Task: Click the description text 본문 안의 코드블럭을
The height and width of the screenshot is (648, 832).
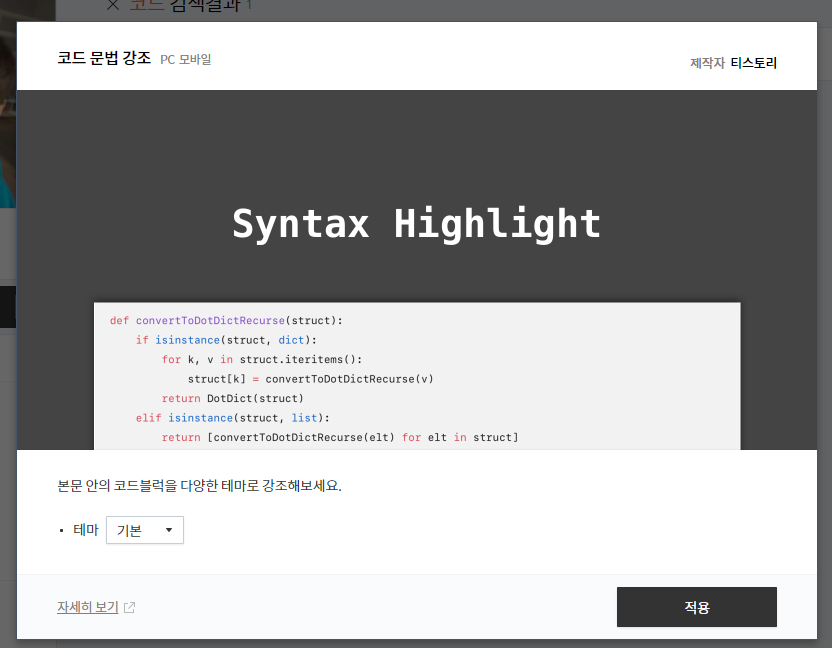Action: tap(117, 486)
